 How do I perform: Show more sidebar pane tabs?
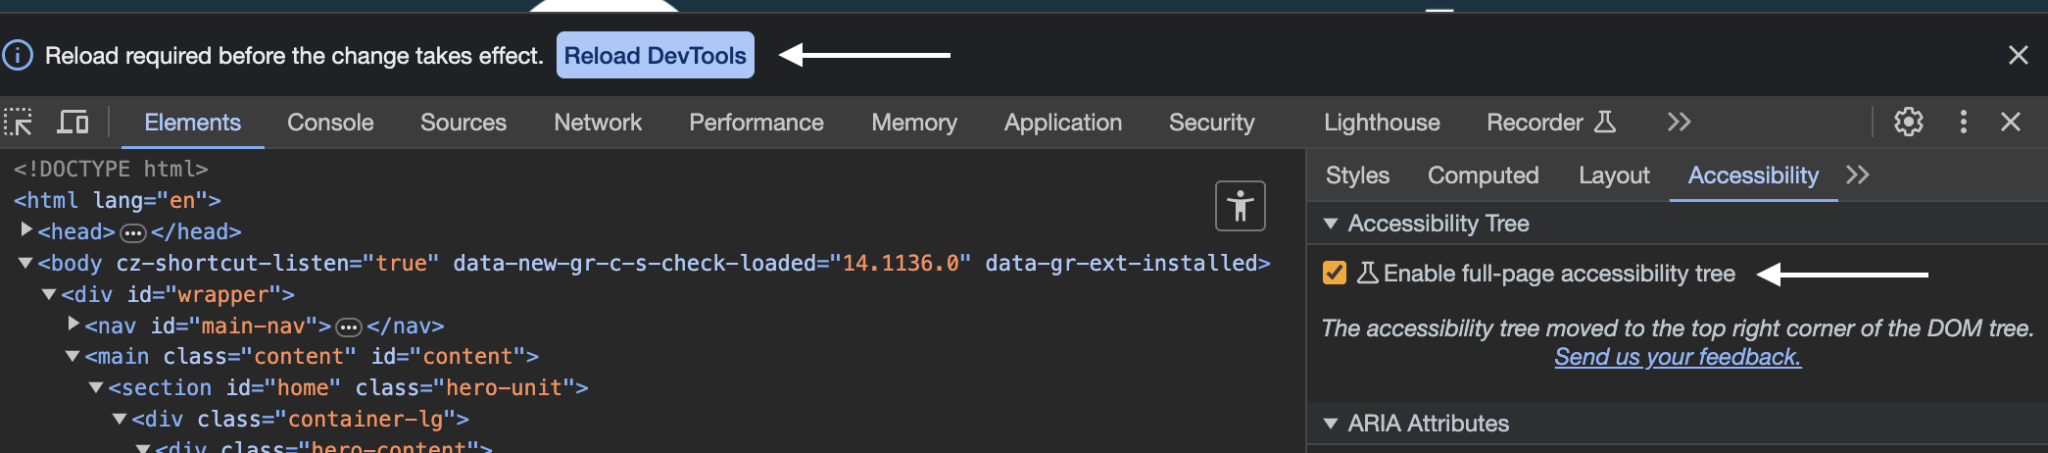tap(1857, 175)
